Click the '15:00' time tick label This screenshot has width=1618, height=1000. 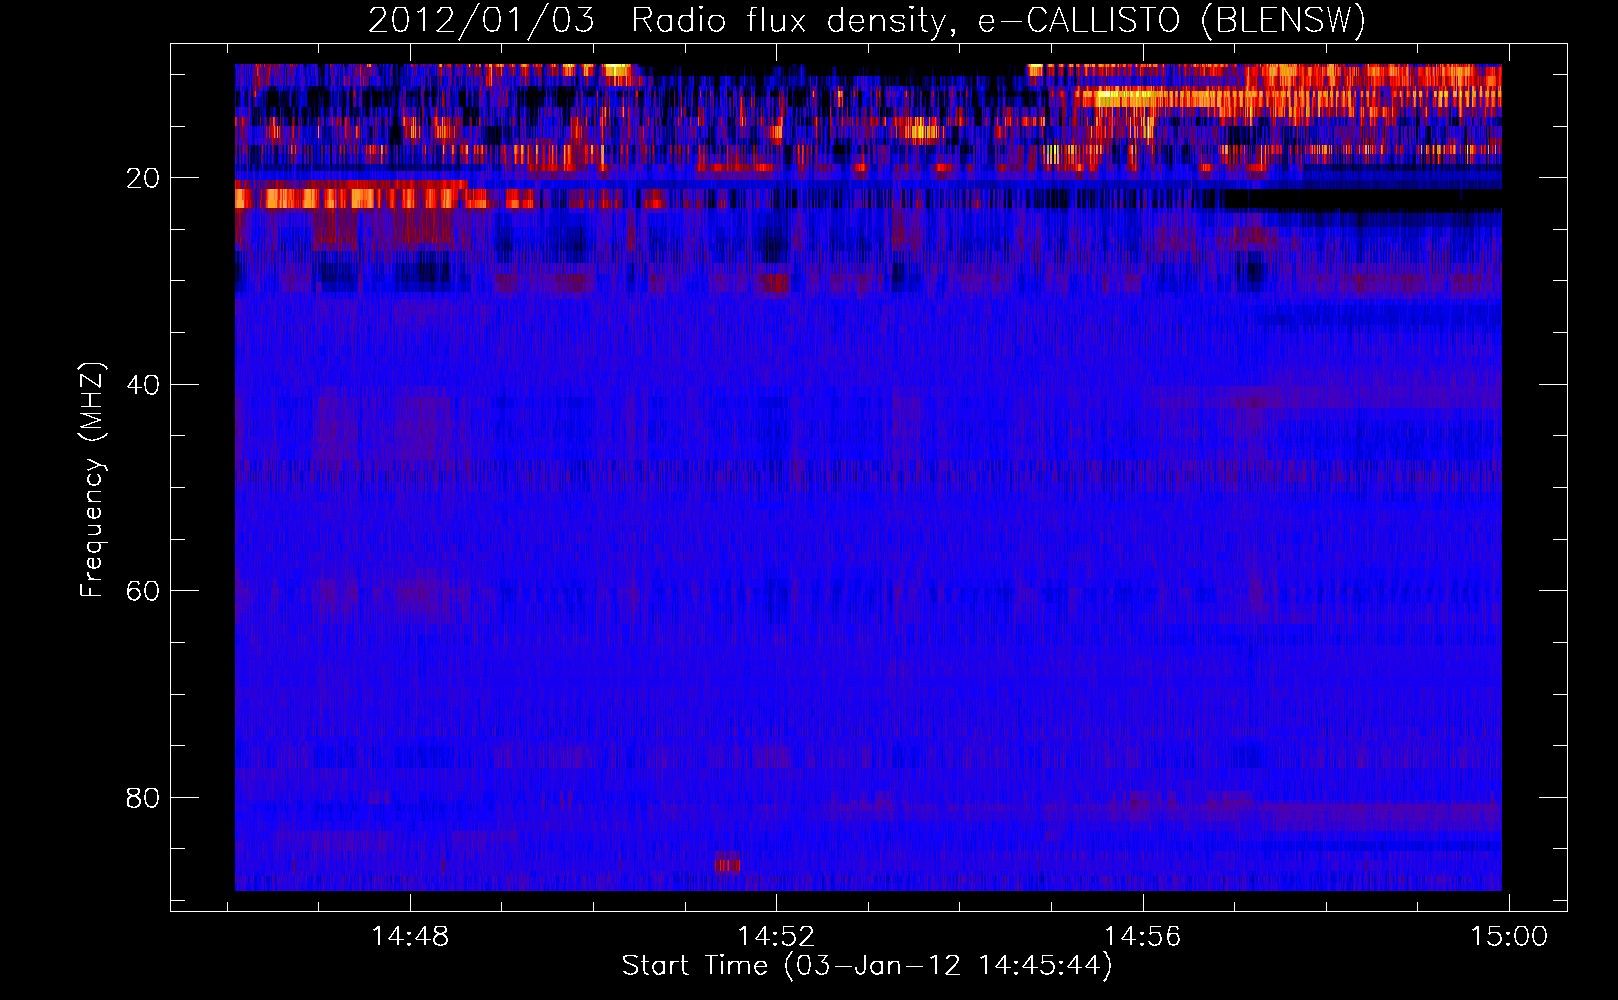pyautogui.click(x=1508, y=937)
